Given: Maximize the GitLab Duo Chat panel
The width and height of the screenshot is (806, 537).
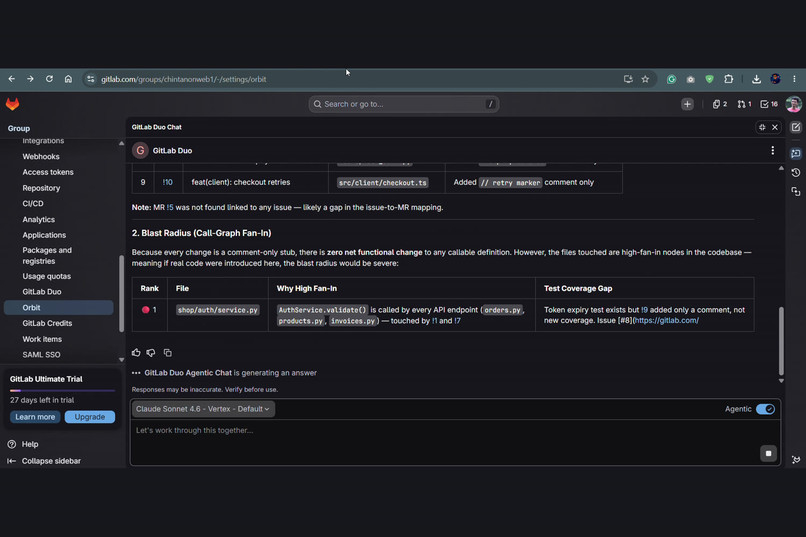Looking at the screenshot, I should 762,127.
